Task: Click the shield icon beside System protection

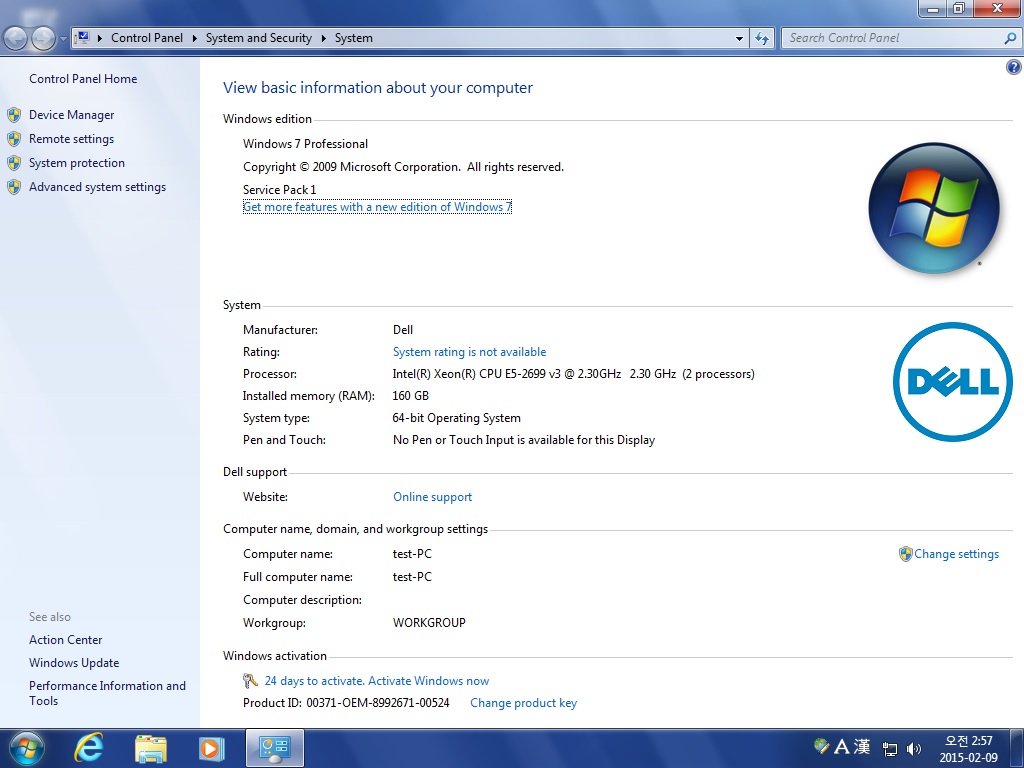Action: 14,163
